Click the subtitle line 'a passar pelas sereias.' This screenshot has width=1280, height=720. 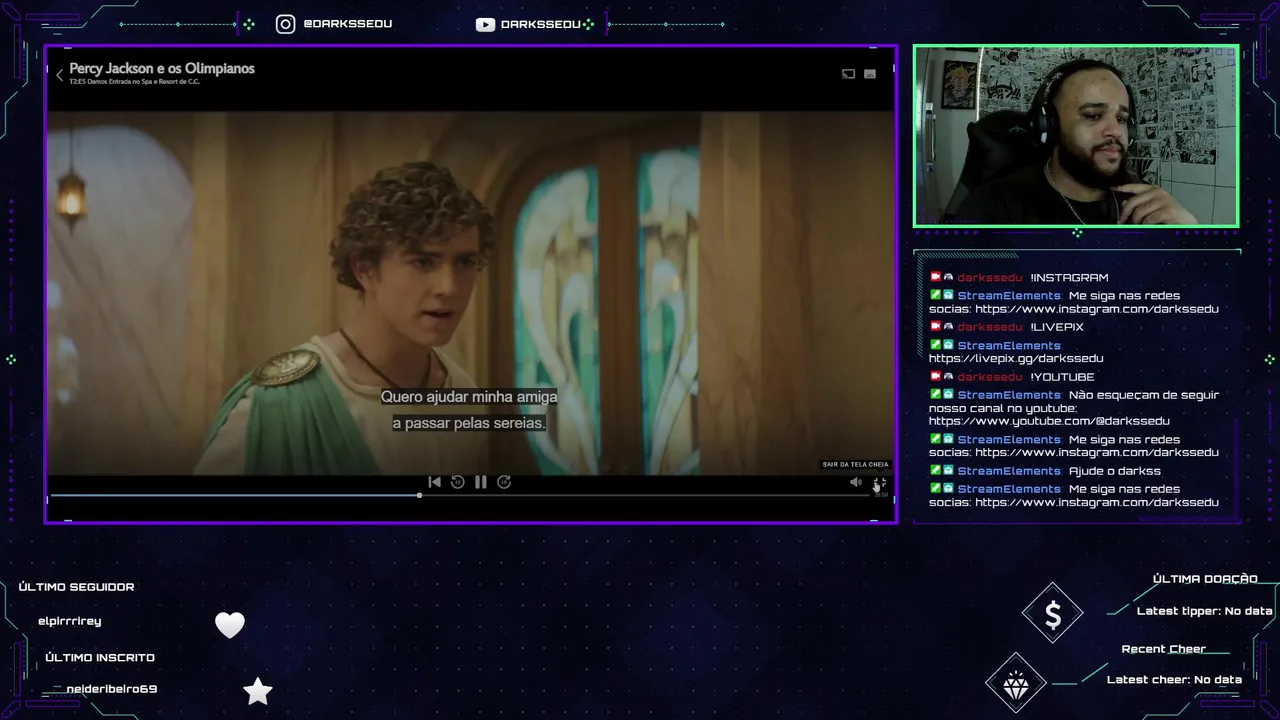point(469,423)
